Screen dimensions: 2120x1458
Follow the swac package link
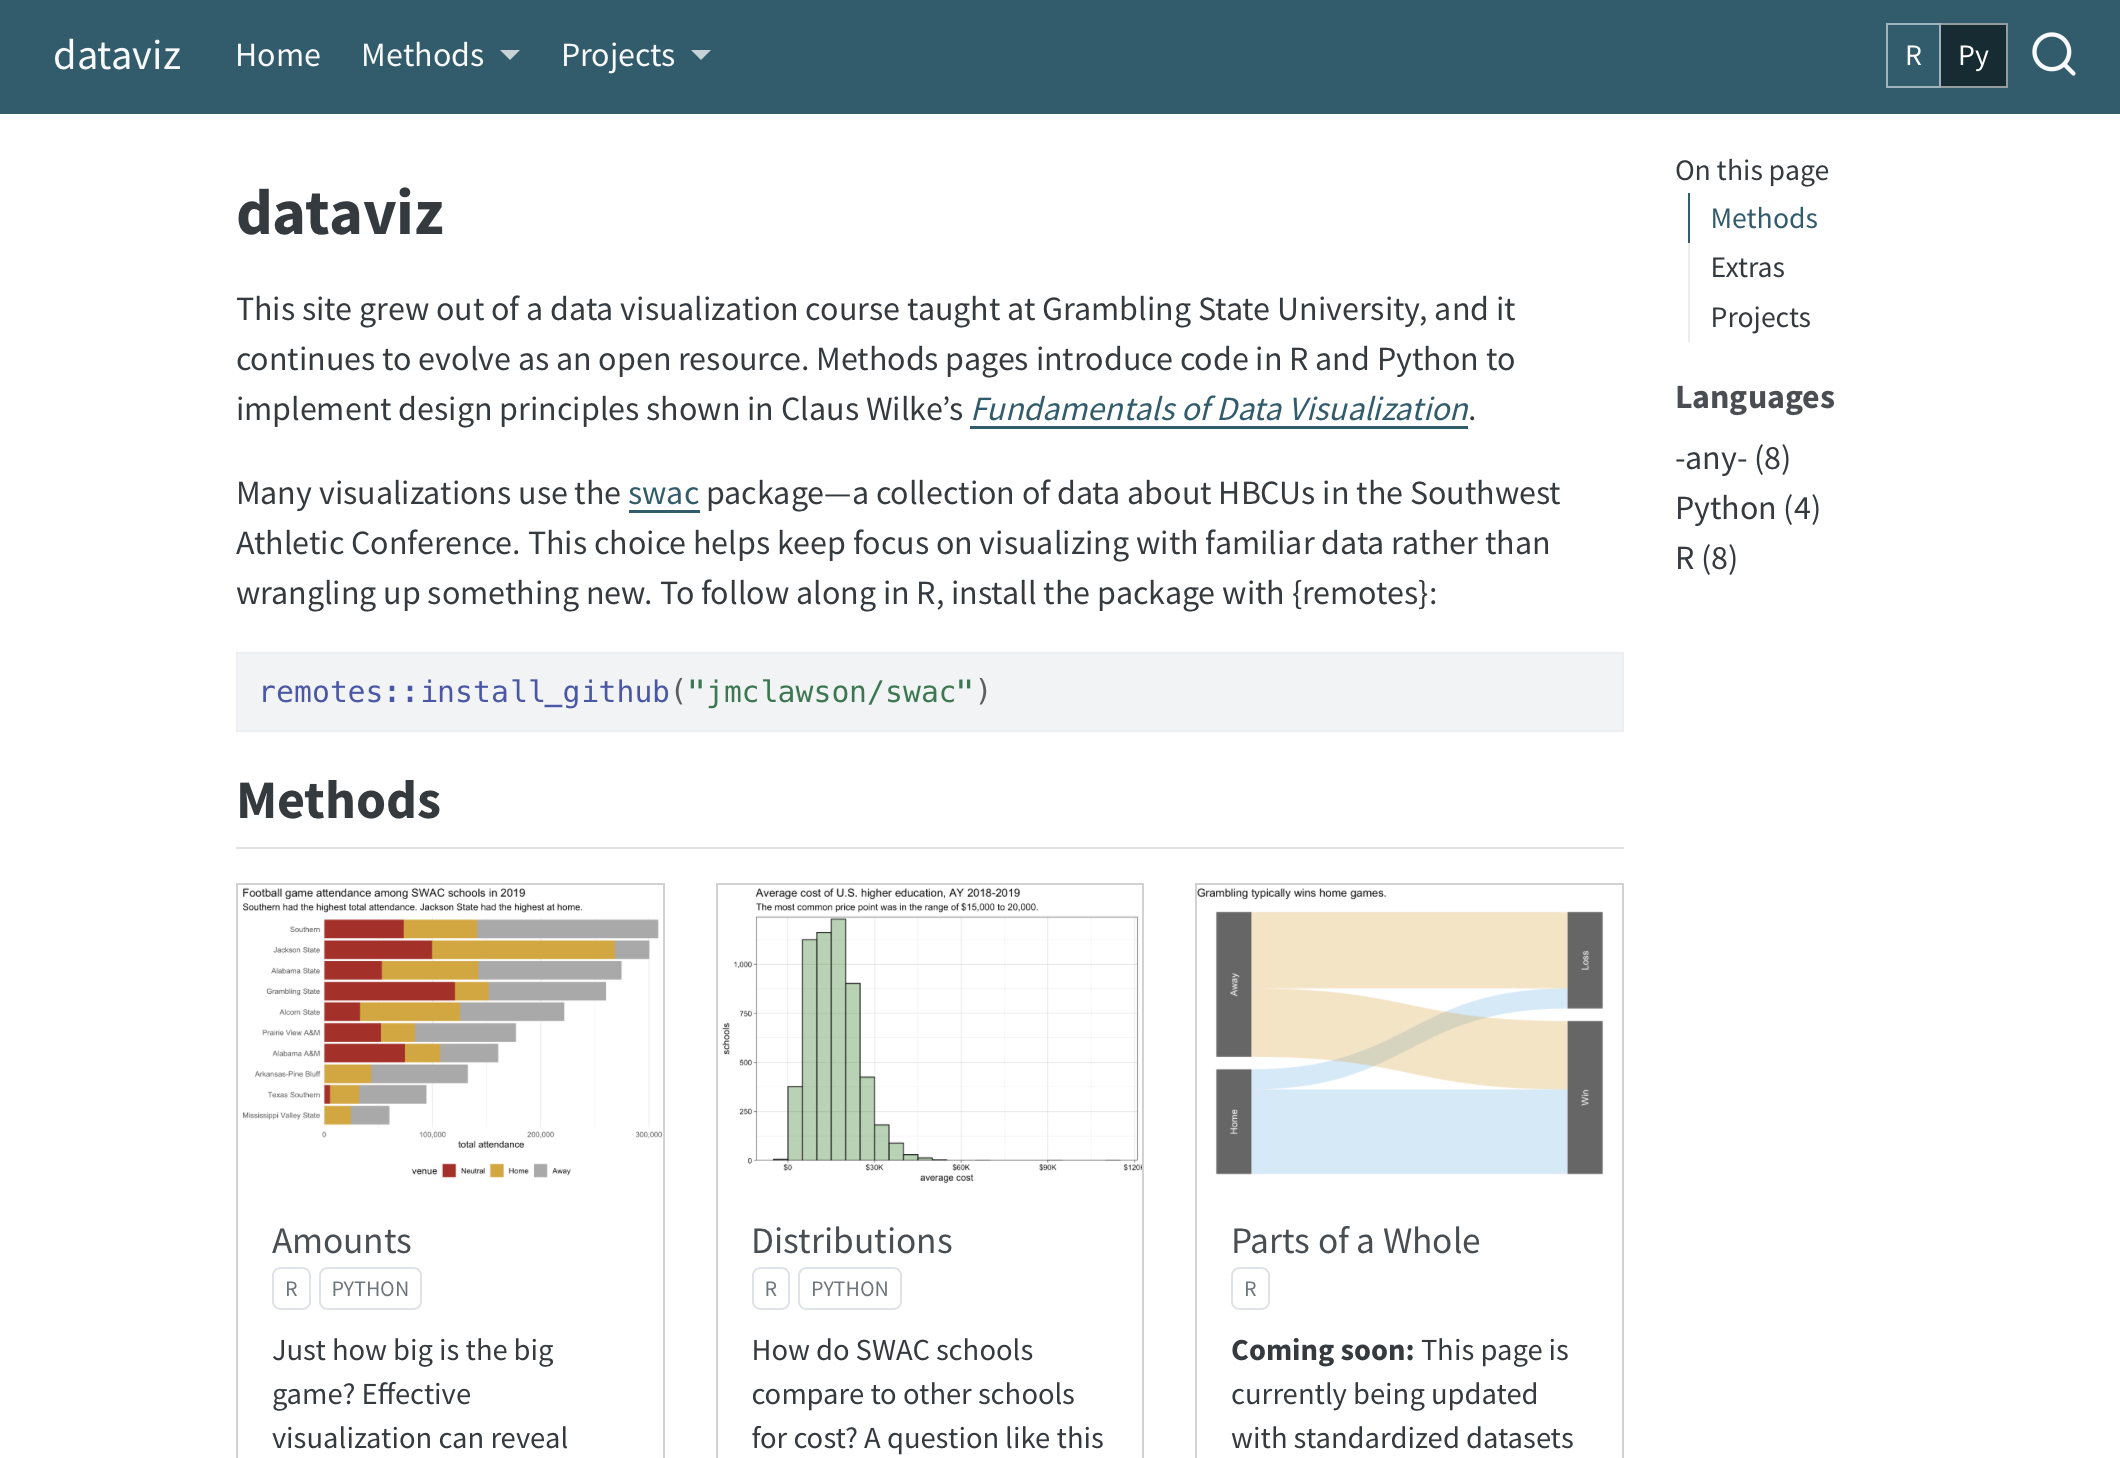pyautogui.click(x=663, y=493)
